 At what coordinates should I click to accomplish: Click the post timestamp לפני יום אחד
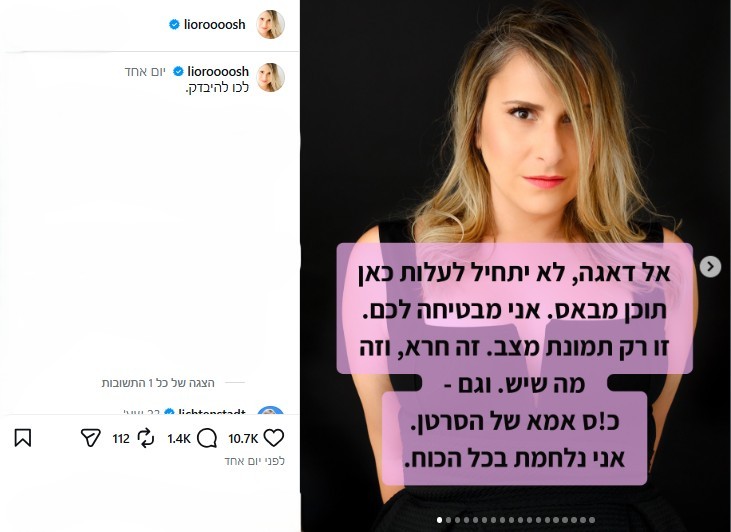(x=255, y=461)
